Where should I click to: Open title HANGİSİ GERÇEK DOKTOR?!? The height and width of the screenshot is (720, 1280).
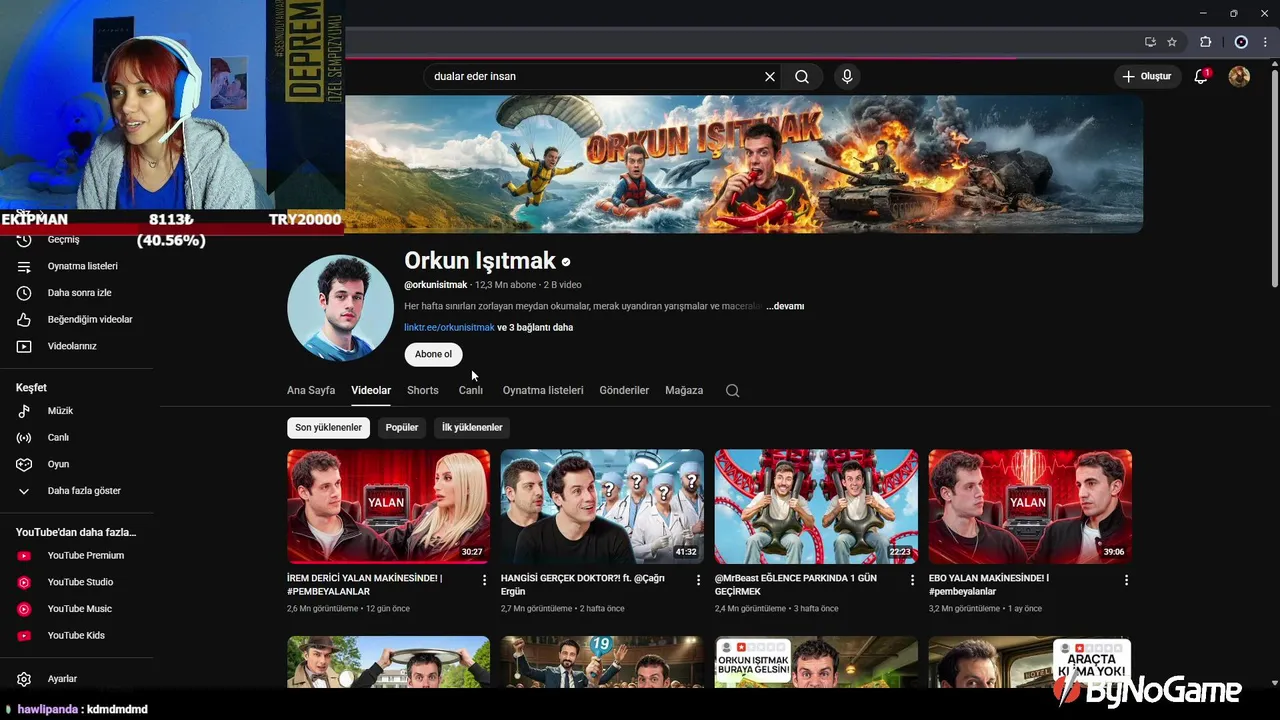coord(582,584)
